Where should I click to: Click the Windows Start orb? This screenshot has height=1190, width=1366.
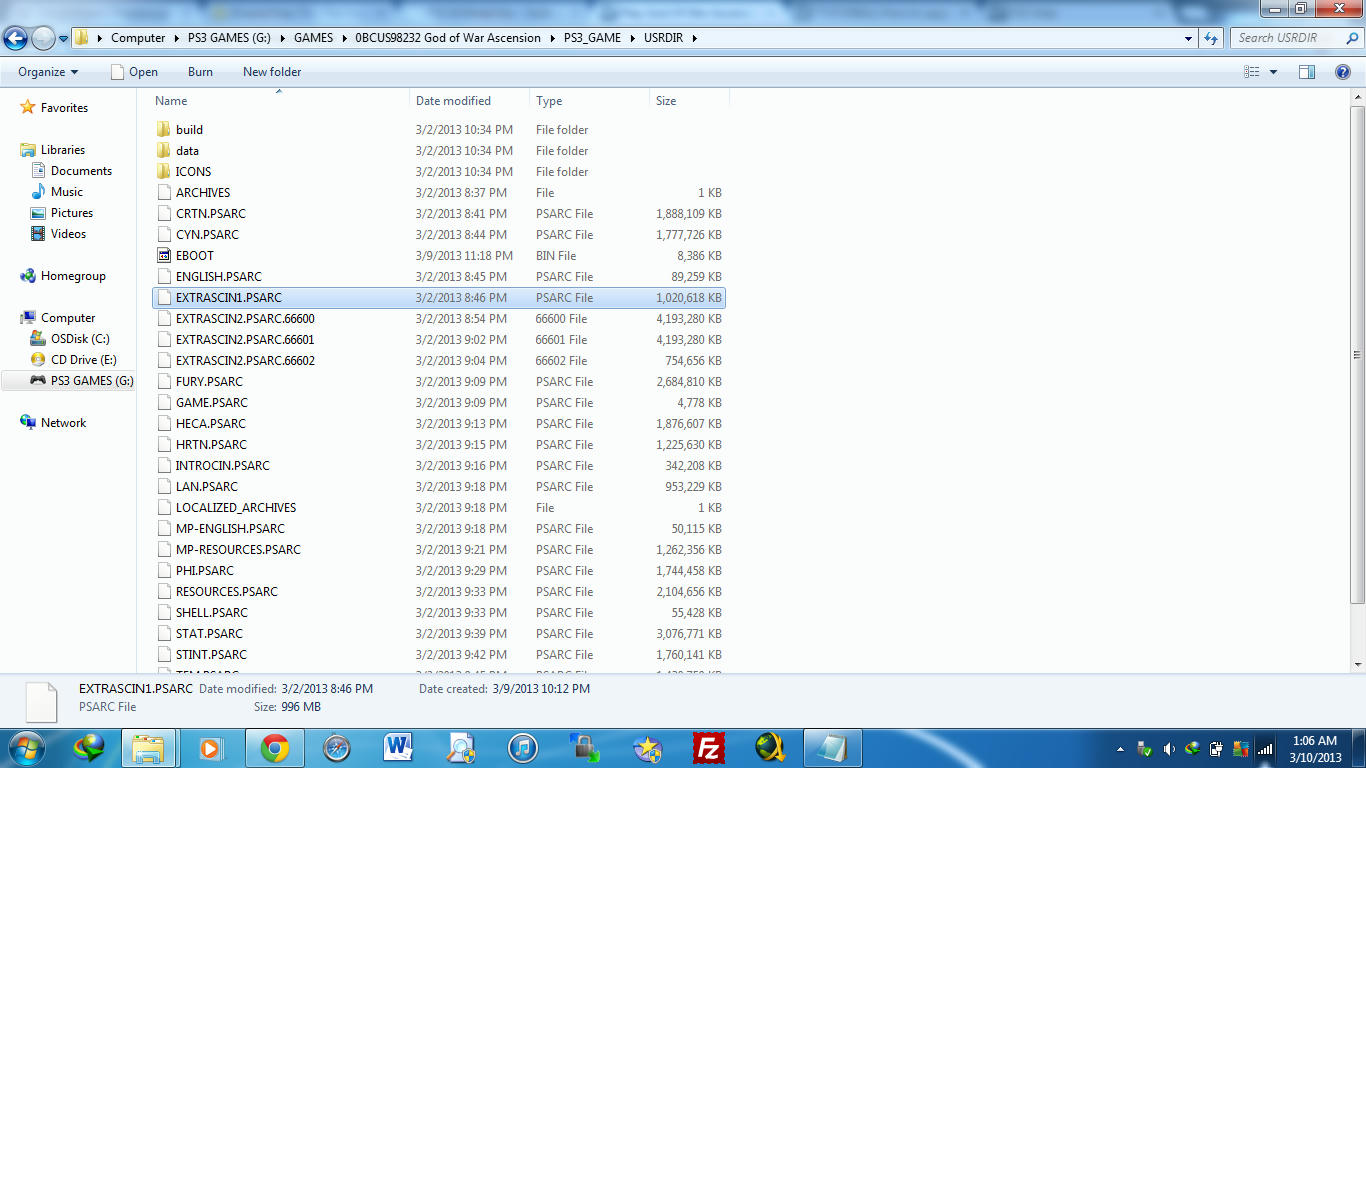[27, 748]
